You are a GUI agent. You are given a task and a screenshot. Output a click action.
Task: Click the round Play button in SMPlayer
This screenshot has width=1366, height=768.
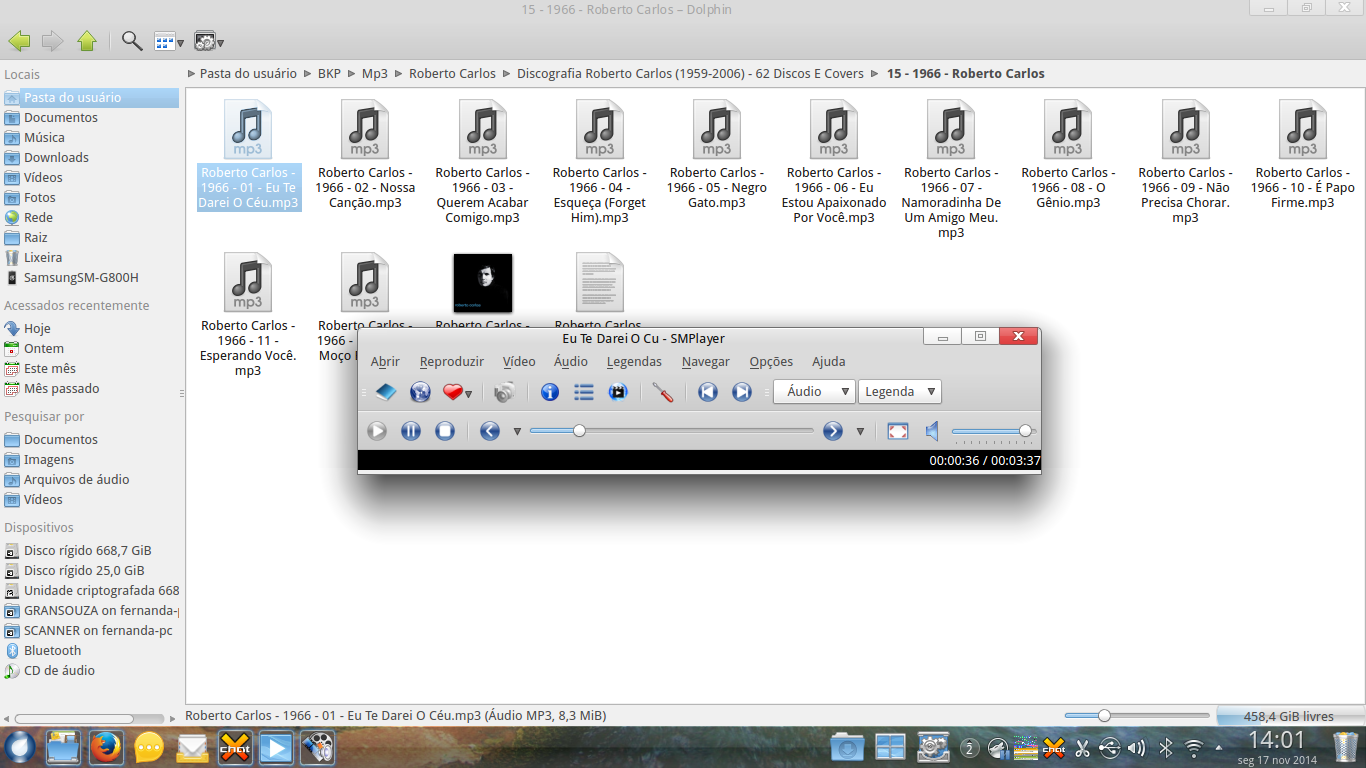377,431
